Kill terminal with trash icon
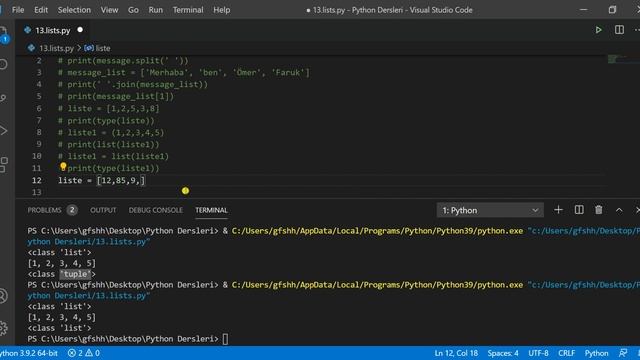Viewport: 640px width, 360px height. coord(598,210)
